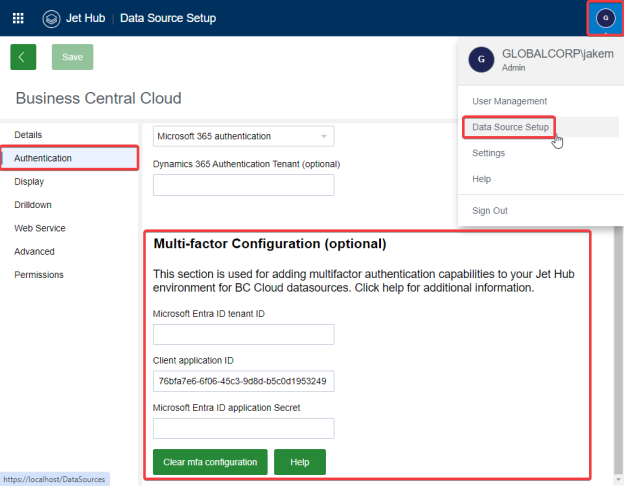This screenshot has height=486, width=624.
Task: Click the GLOBALCORP\jakem username text
Action: pyautogui.click(x=558, y=54)
